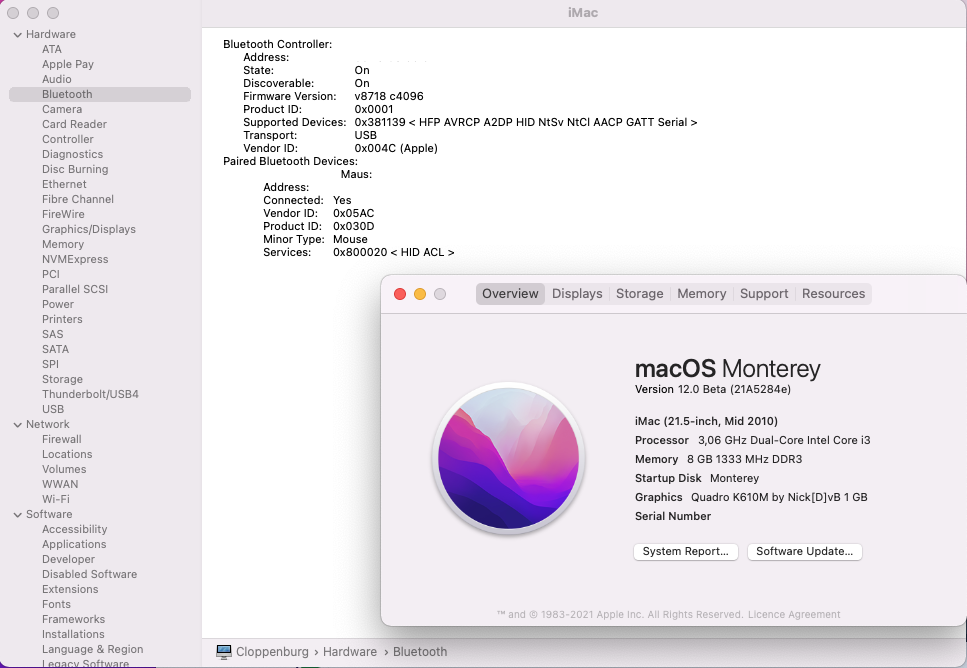
Task: Select Disabled Software in the sidebar
Action: (89, 574)
